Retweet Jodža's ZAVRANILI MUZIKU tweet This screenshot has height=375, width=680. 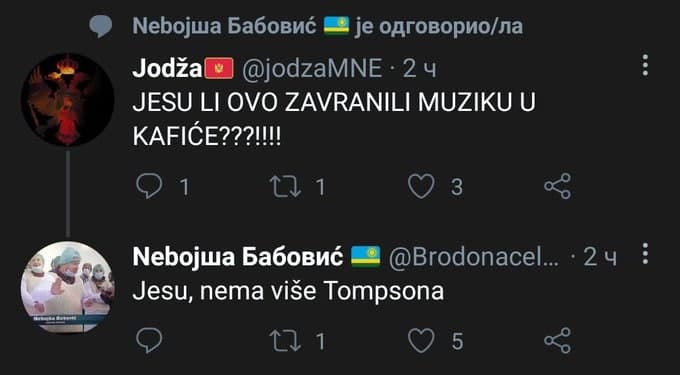(286, 187)
